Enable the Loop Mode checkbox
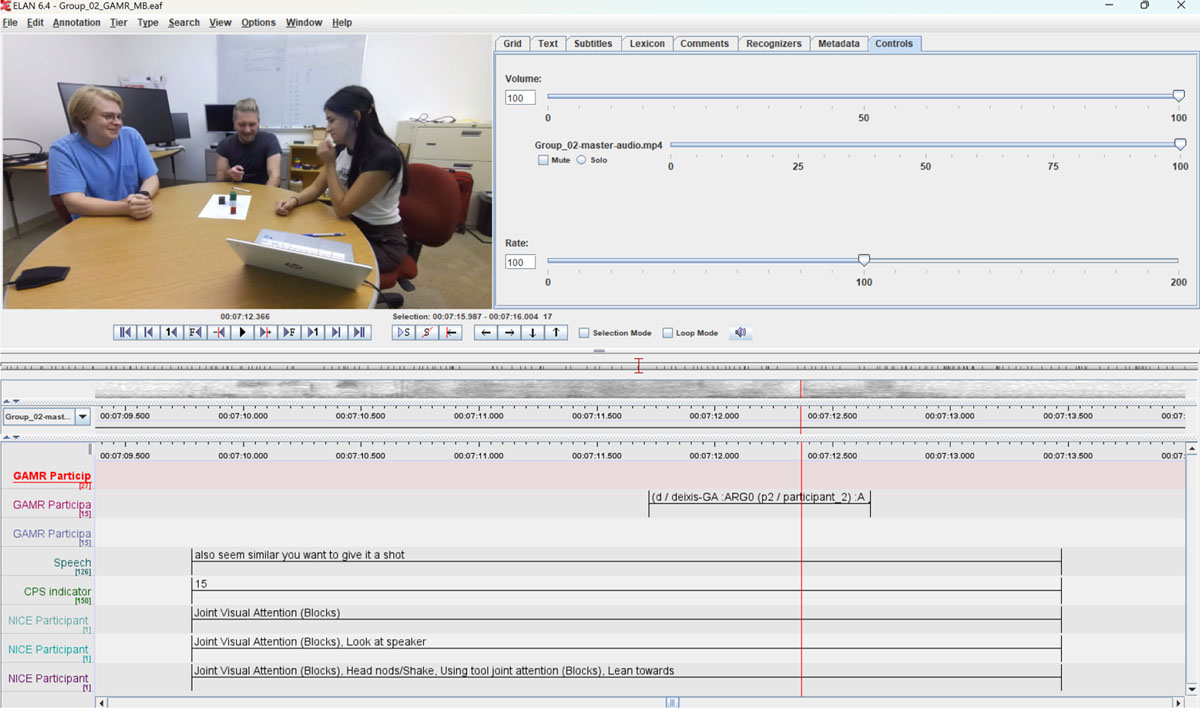This screenshot has width=1200, height=708. 668,333
